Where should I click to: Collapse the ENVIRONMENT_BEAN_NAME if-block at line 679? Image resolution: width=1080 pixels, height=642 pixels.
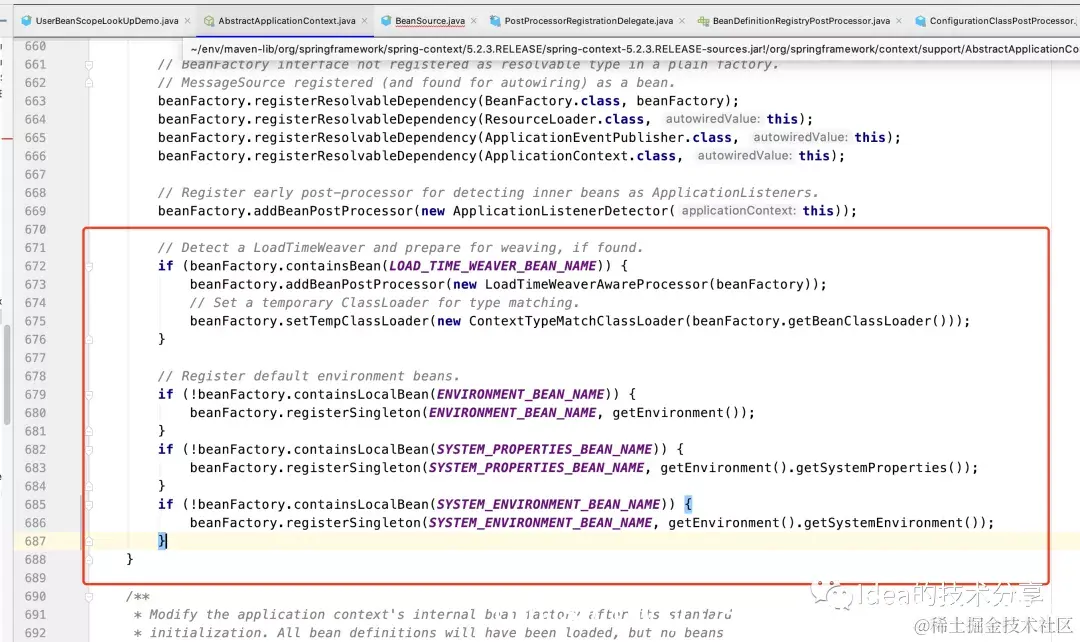pos(89,395)
